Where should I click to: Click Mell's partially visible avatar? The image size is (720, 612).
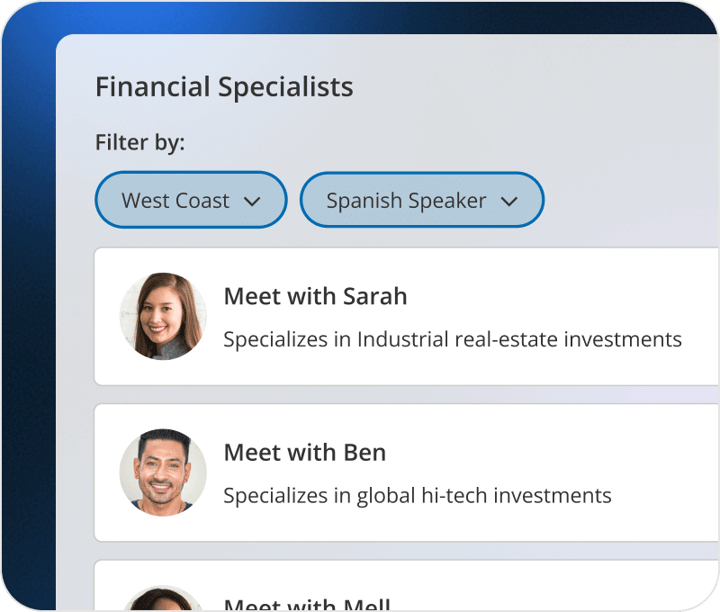163,600
